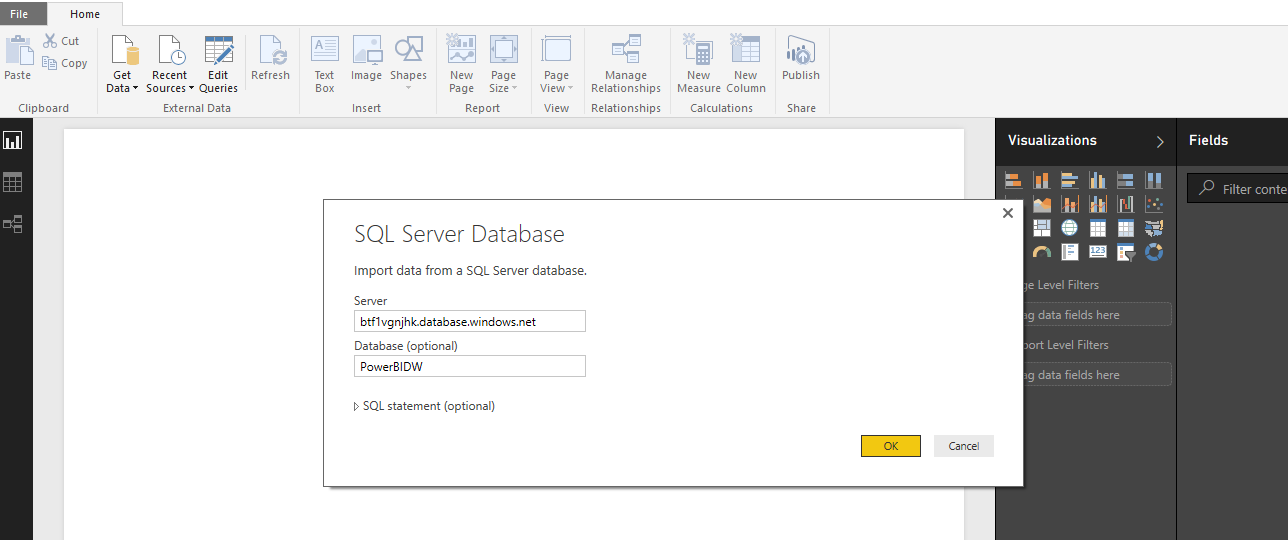Paste from the clipboard group
Screen dimensions: 1288x540
click(18, 58)
